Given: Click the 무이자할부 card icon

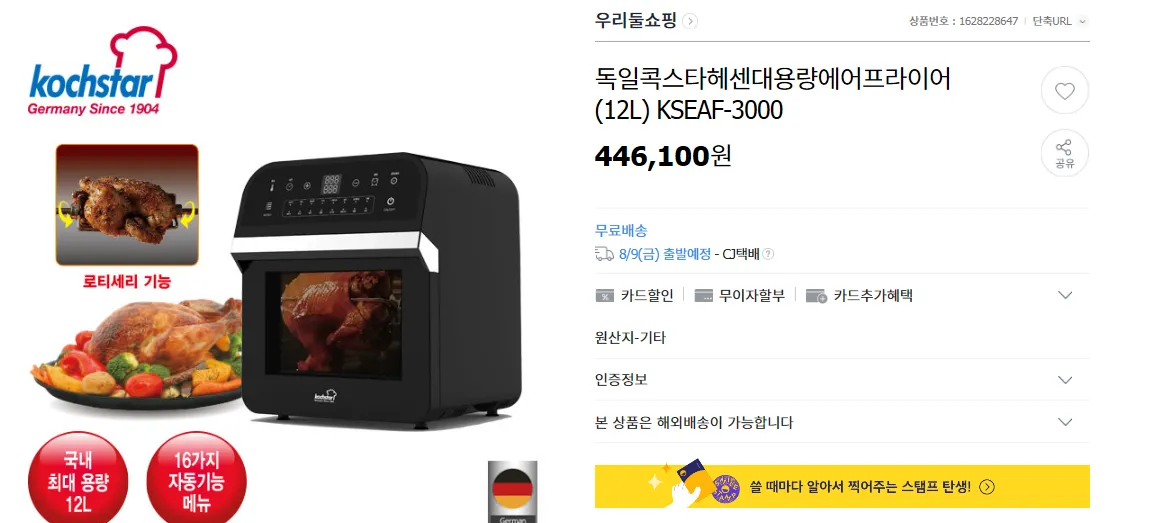Looking at the screenshot, I should point(703,296).
